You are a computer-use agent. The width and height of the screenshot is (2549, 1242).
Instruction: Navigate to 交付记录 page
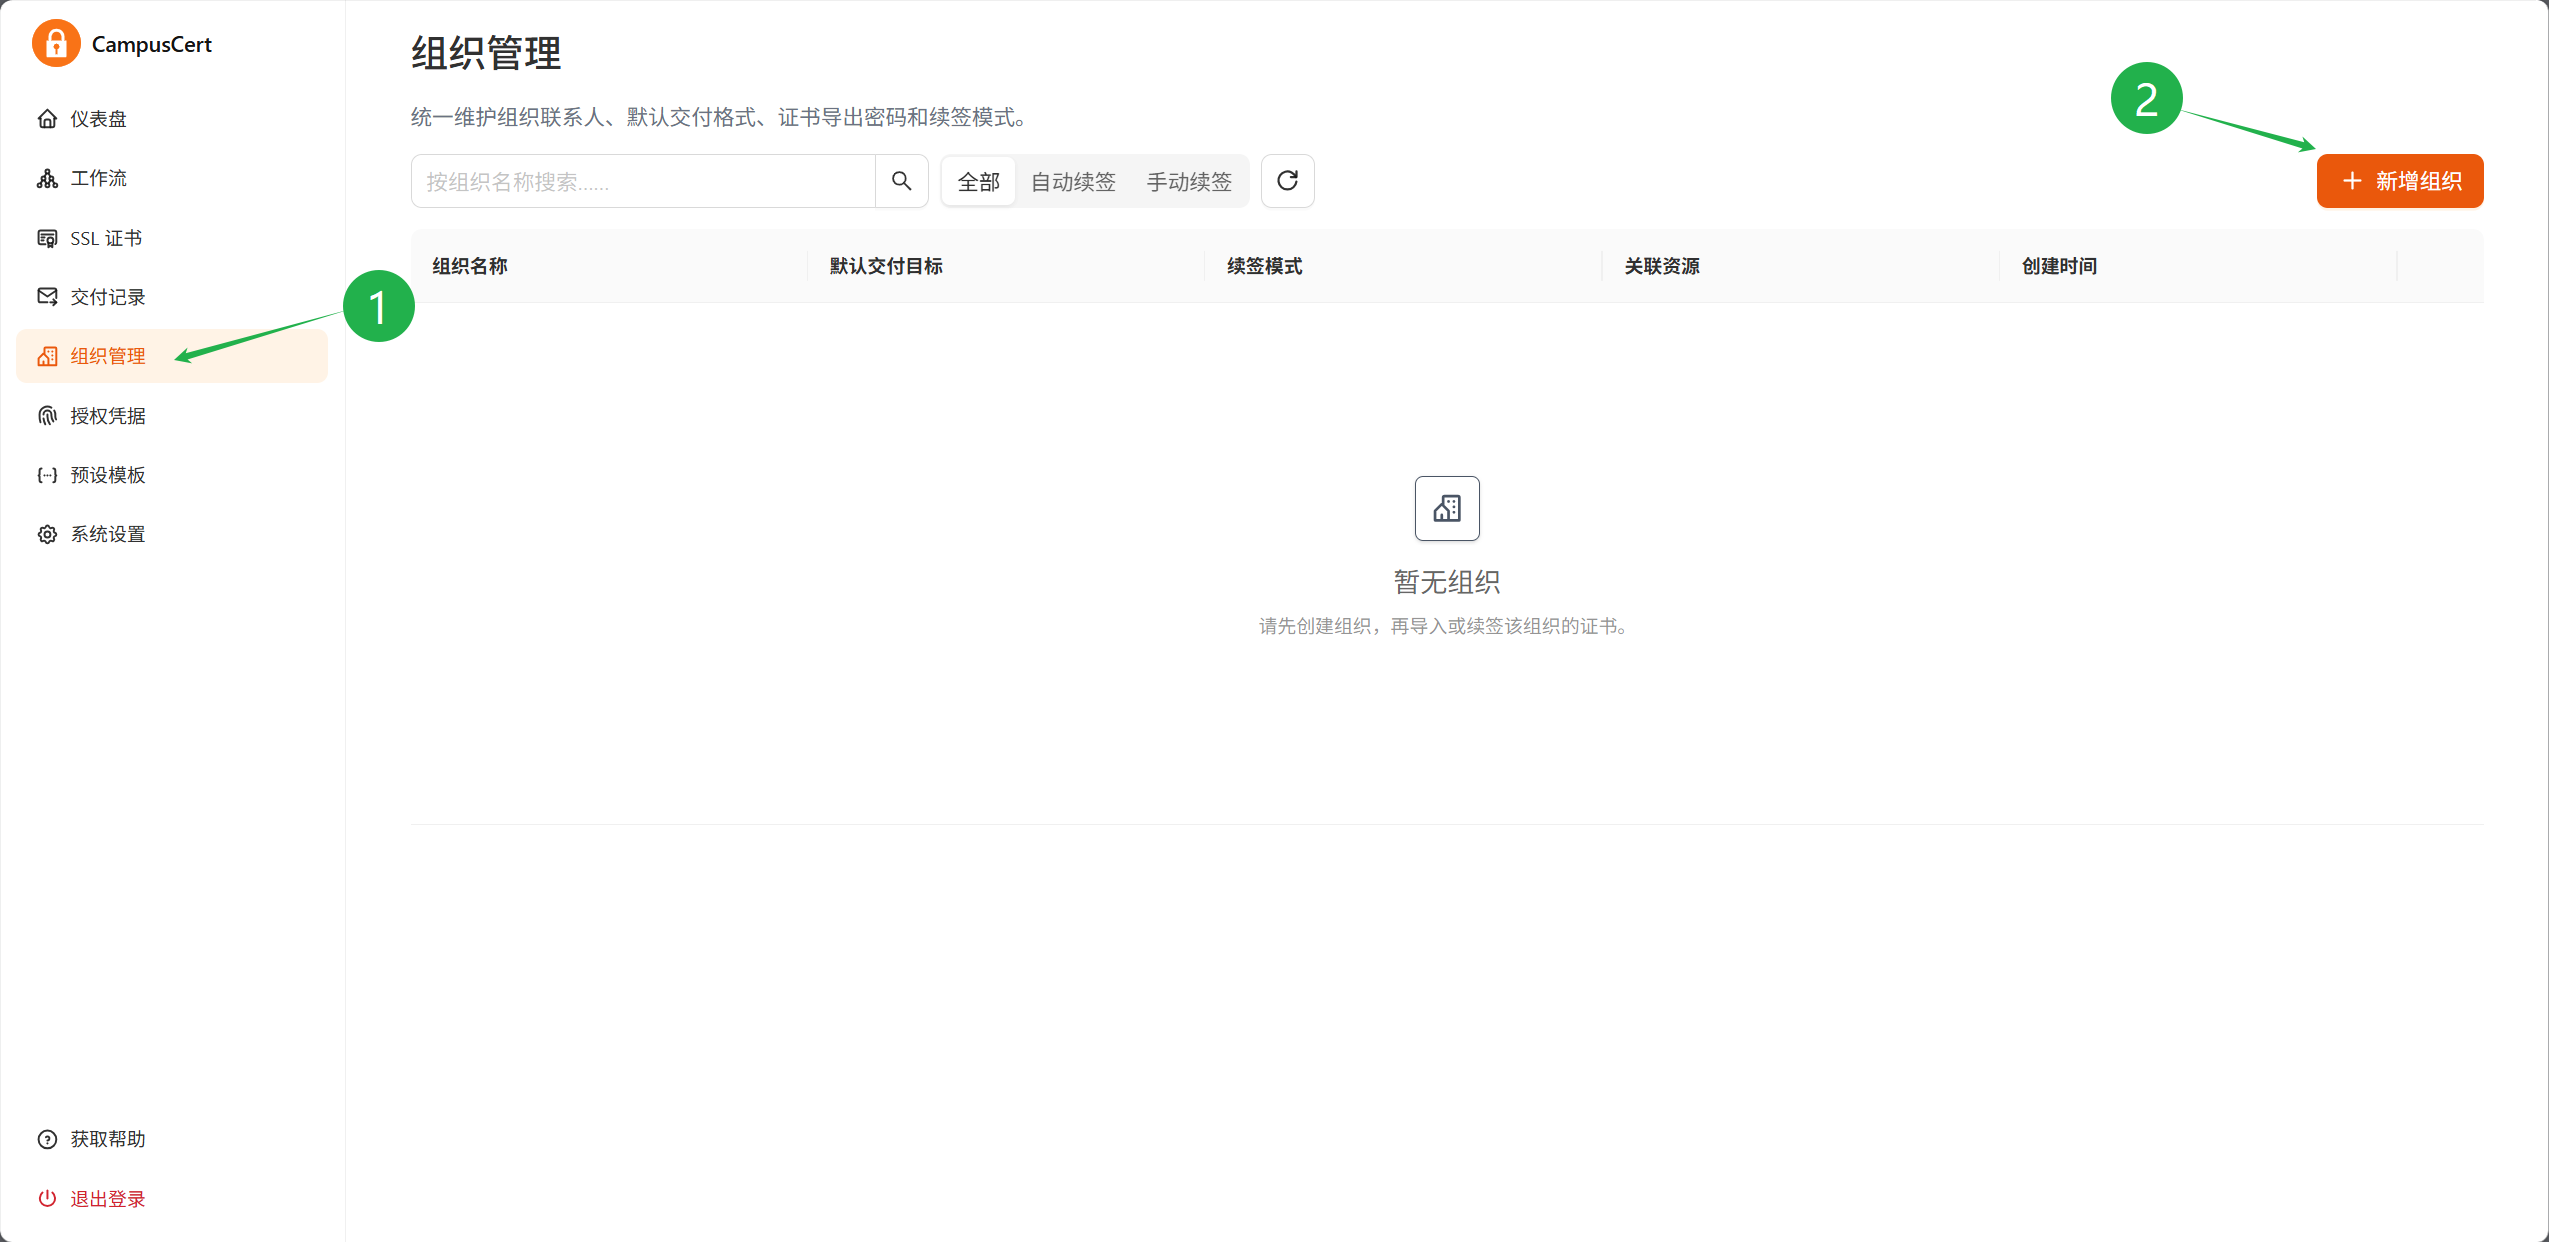(172, 297)
